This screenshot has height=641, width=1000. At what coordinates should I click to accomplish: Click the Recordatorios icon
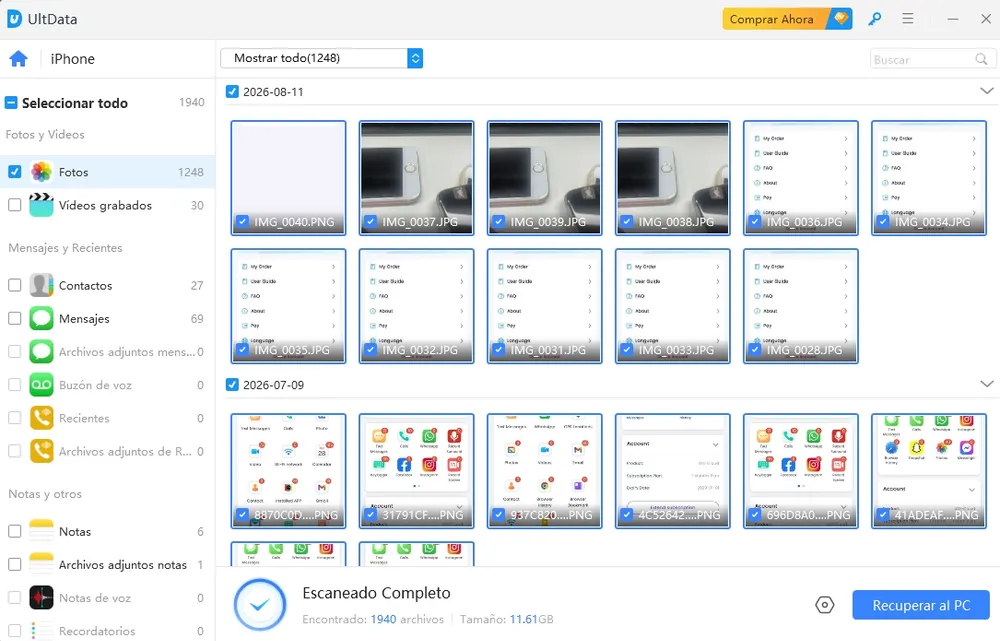pyautogui.click(x=41, y=630)
